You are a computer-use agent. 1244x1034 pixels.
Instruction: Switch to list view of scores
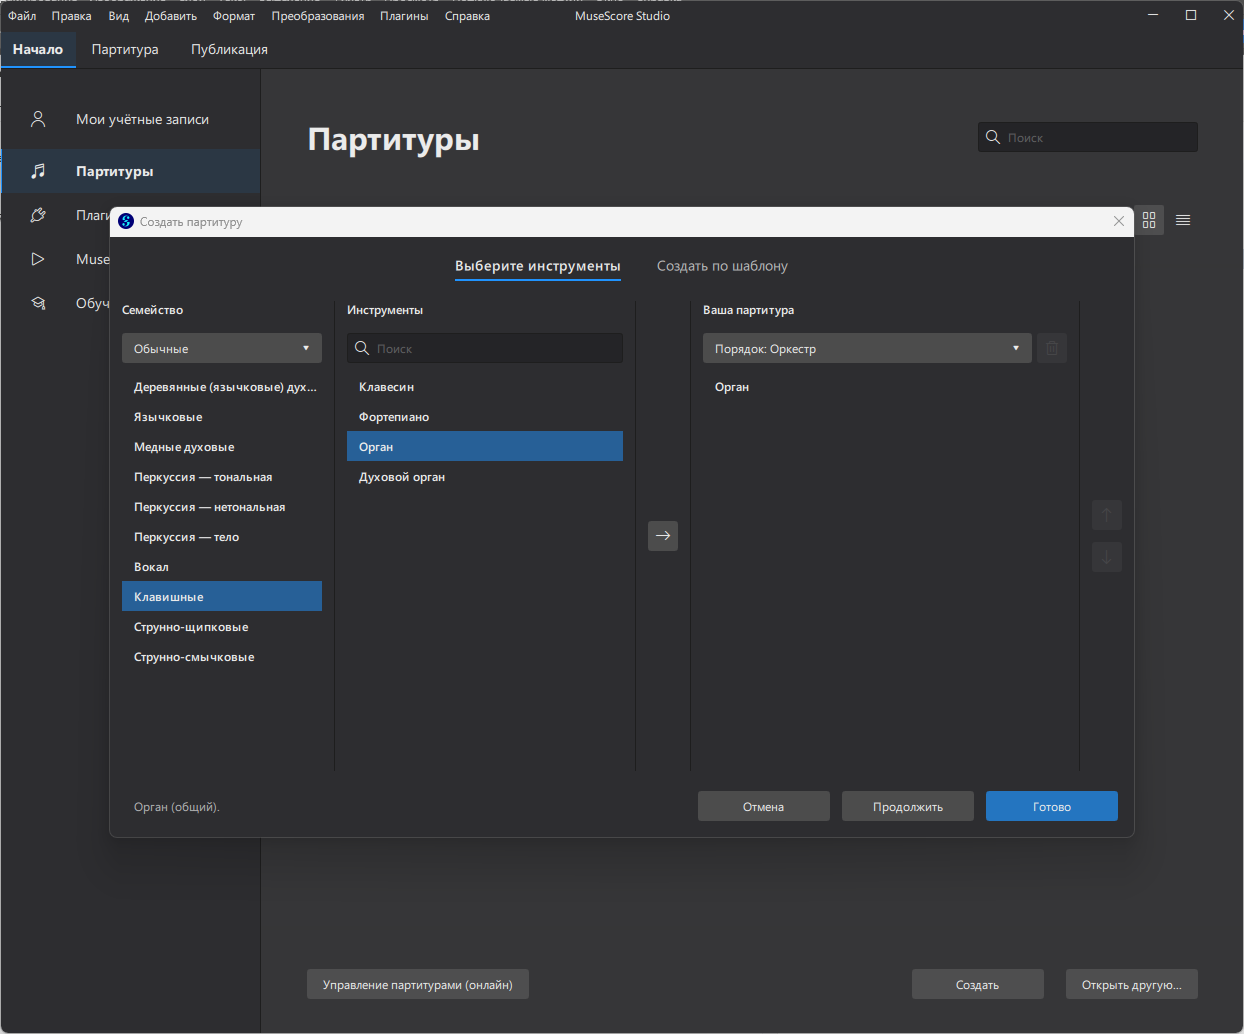[1183, 220]
